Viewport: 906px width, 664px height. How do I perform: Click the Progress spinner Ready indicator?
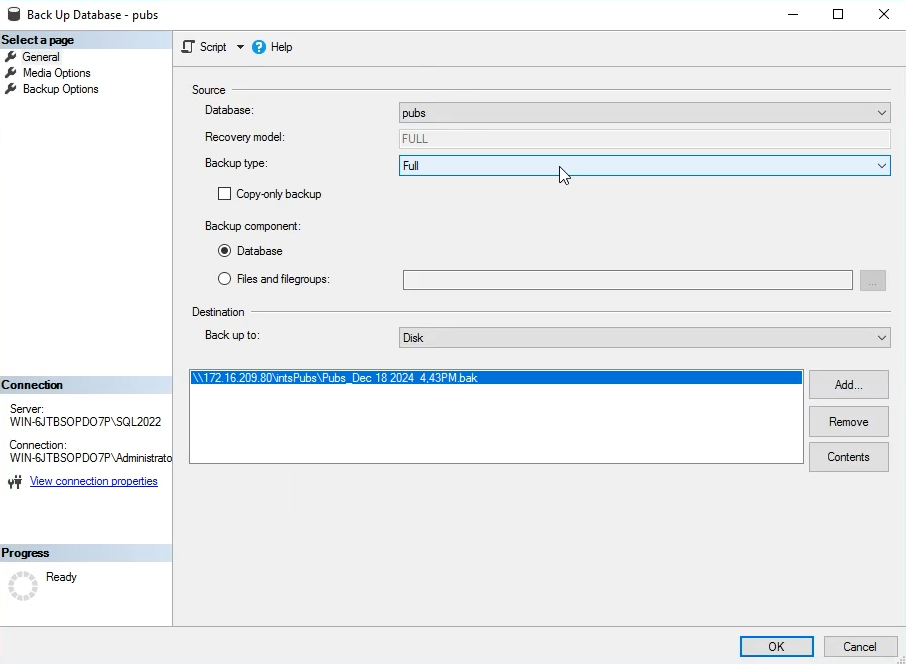23,586
